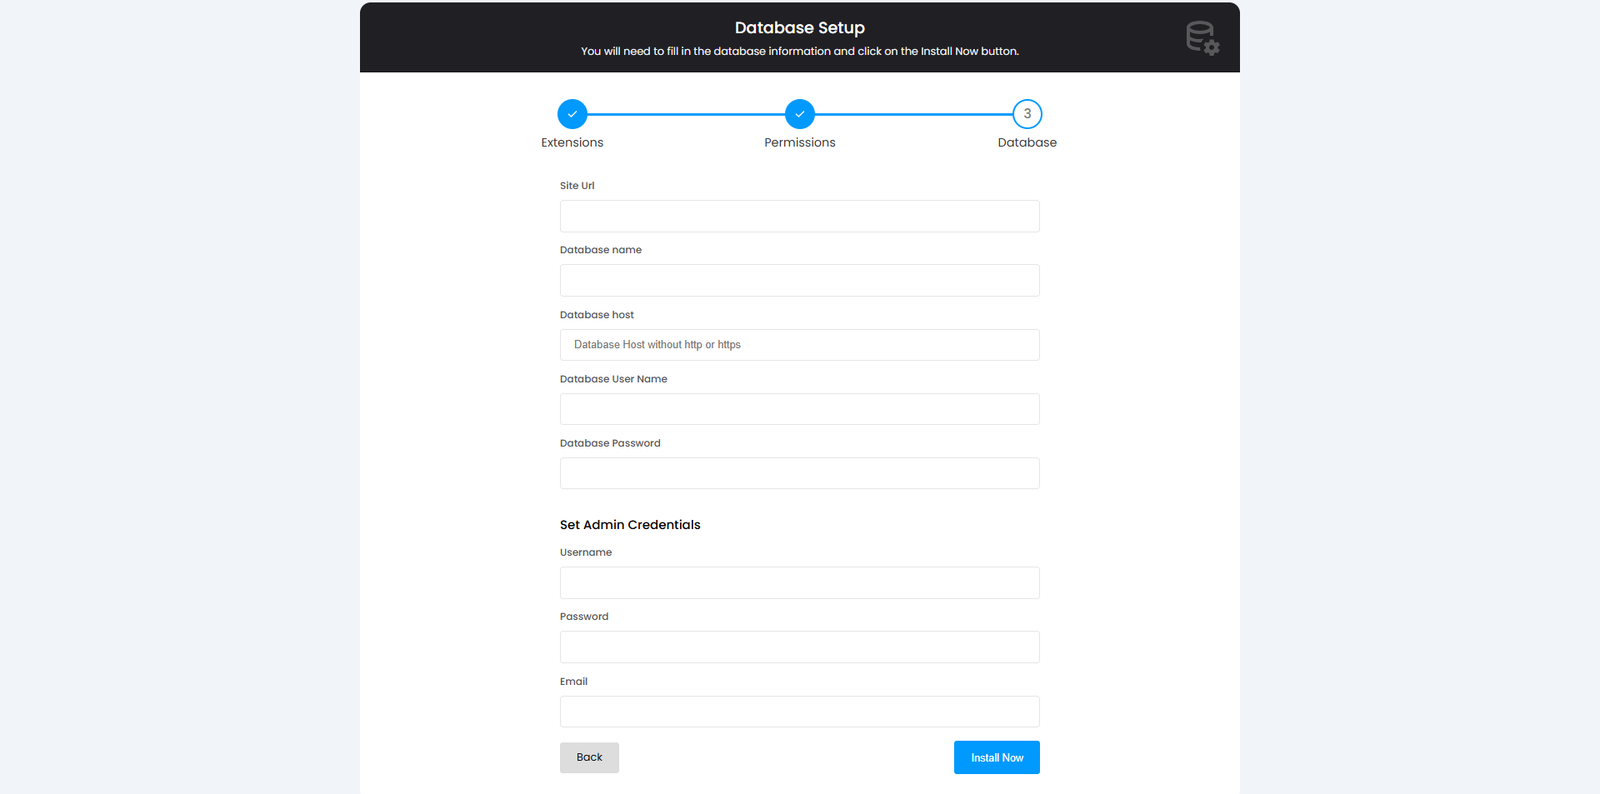Viewport: 1600px width, 794px height.
Task: Focus the Site Url input field
Action: point(800,216)
